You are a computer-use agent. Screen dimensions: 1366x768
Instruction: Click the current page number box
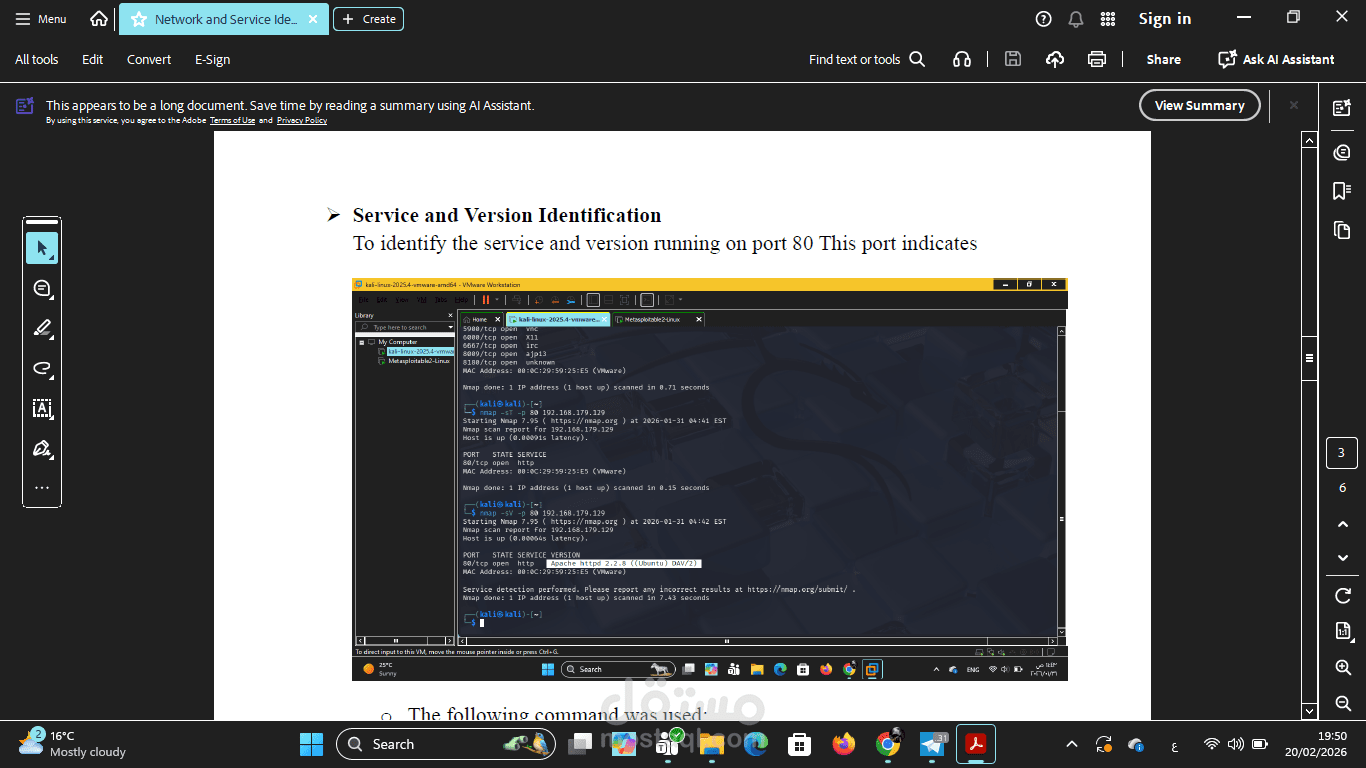1342,453
